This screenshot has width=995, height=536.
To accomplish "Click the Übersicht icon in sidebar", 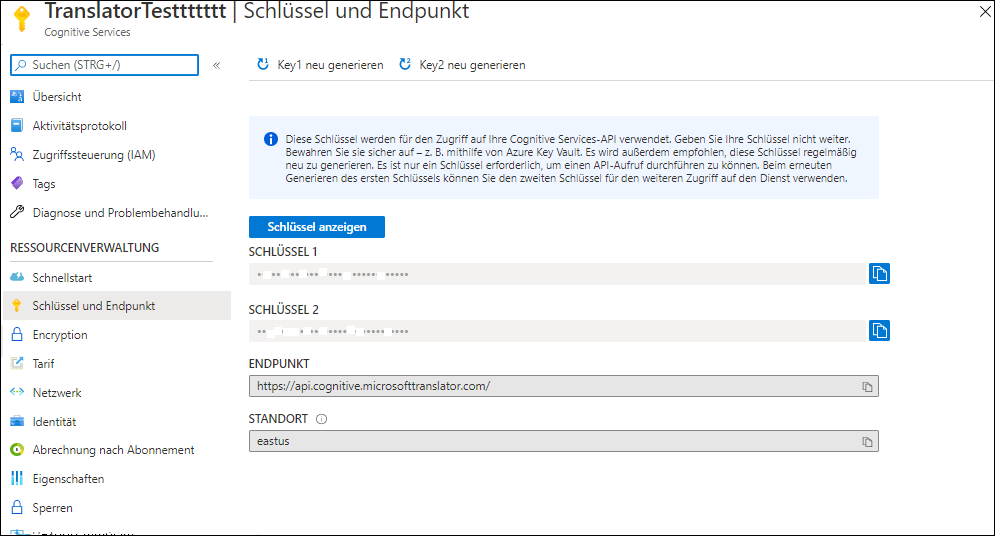I will coord(17,96).
